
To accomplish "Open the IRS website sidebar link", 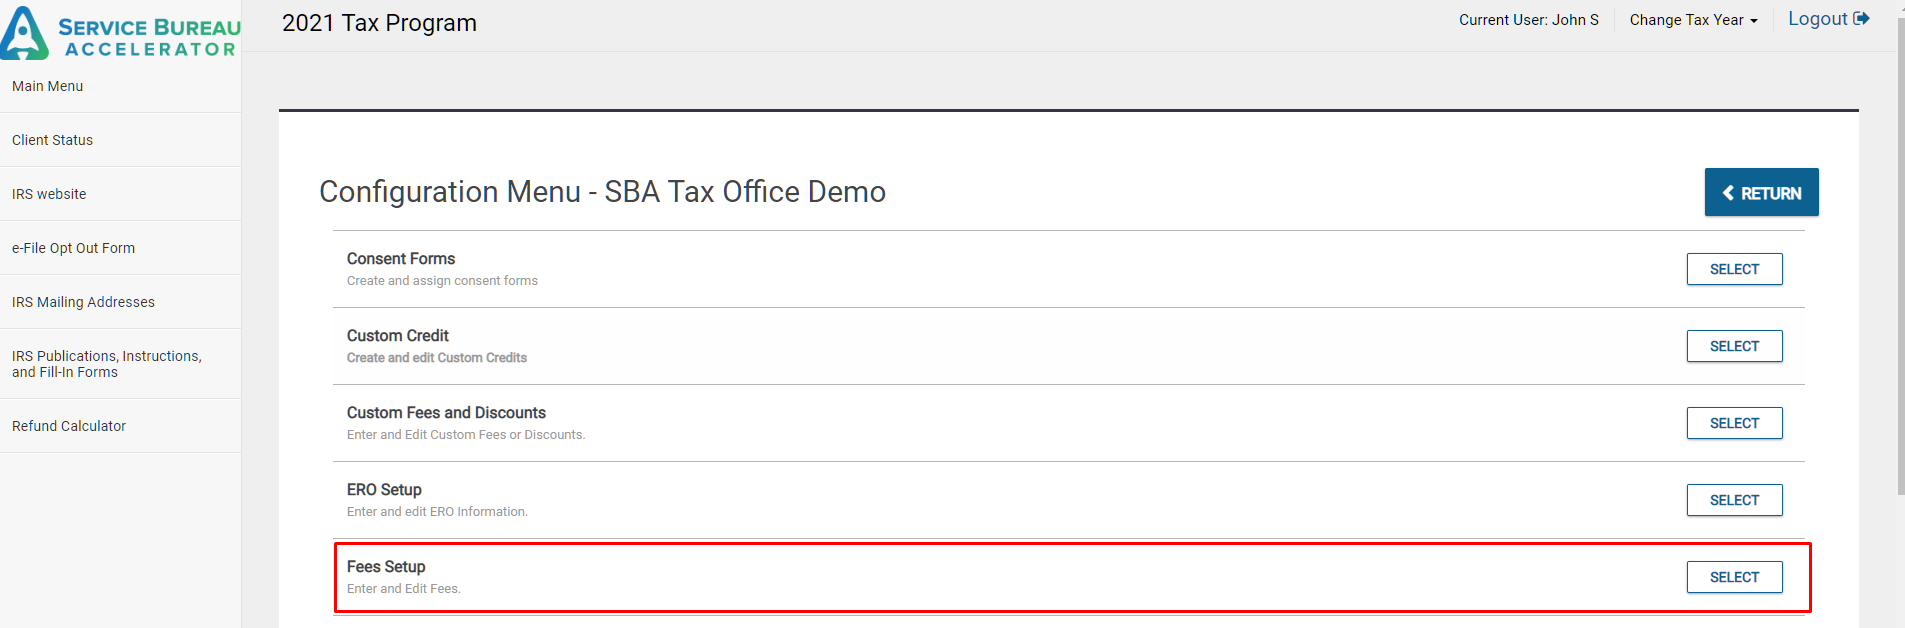I will 49,194.
